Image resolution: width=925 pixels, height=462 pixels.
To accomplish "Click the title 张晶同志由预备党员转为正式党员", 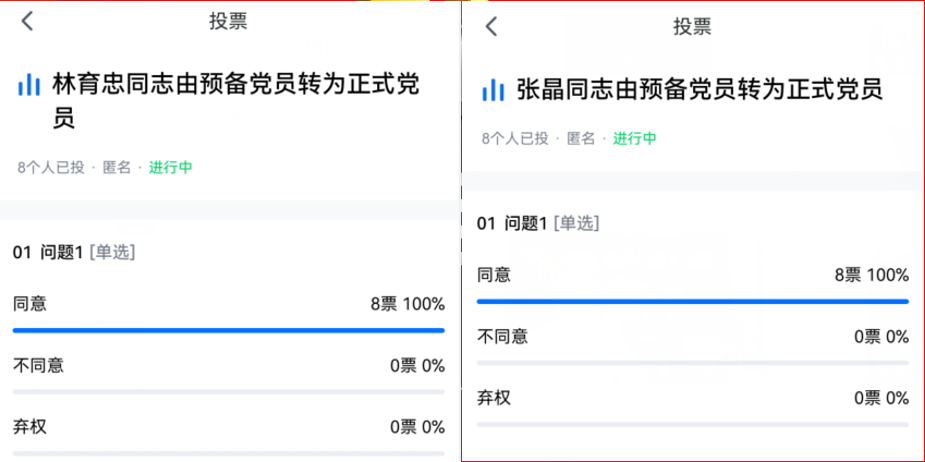I will tap(700, 90).
